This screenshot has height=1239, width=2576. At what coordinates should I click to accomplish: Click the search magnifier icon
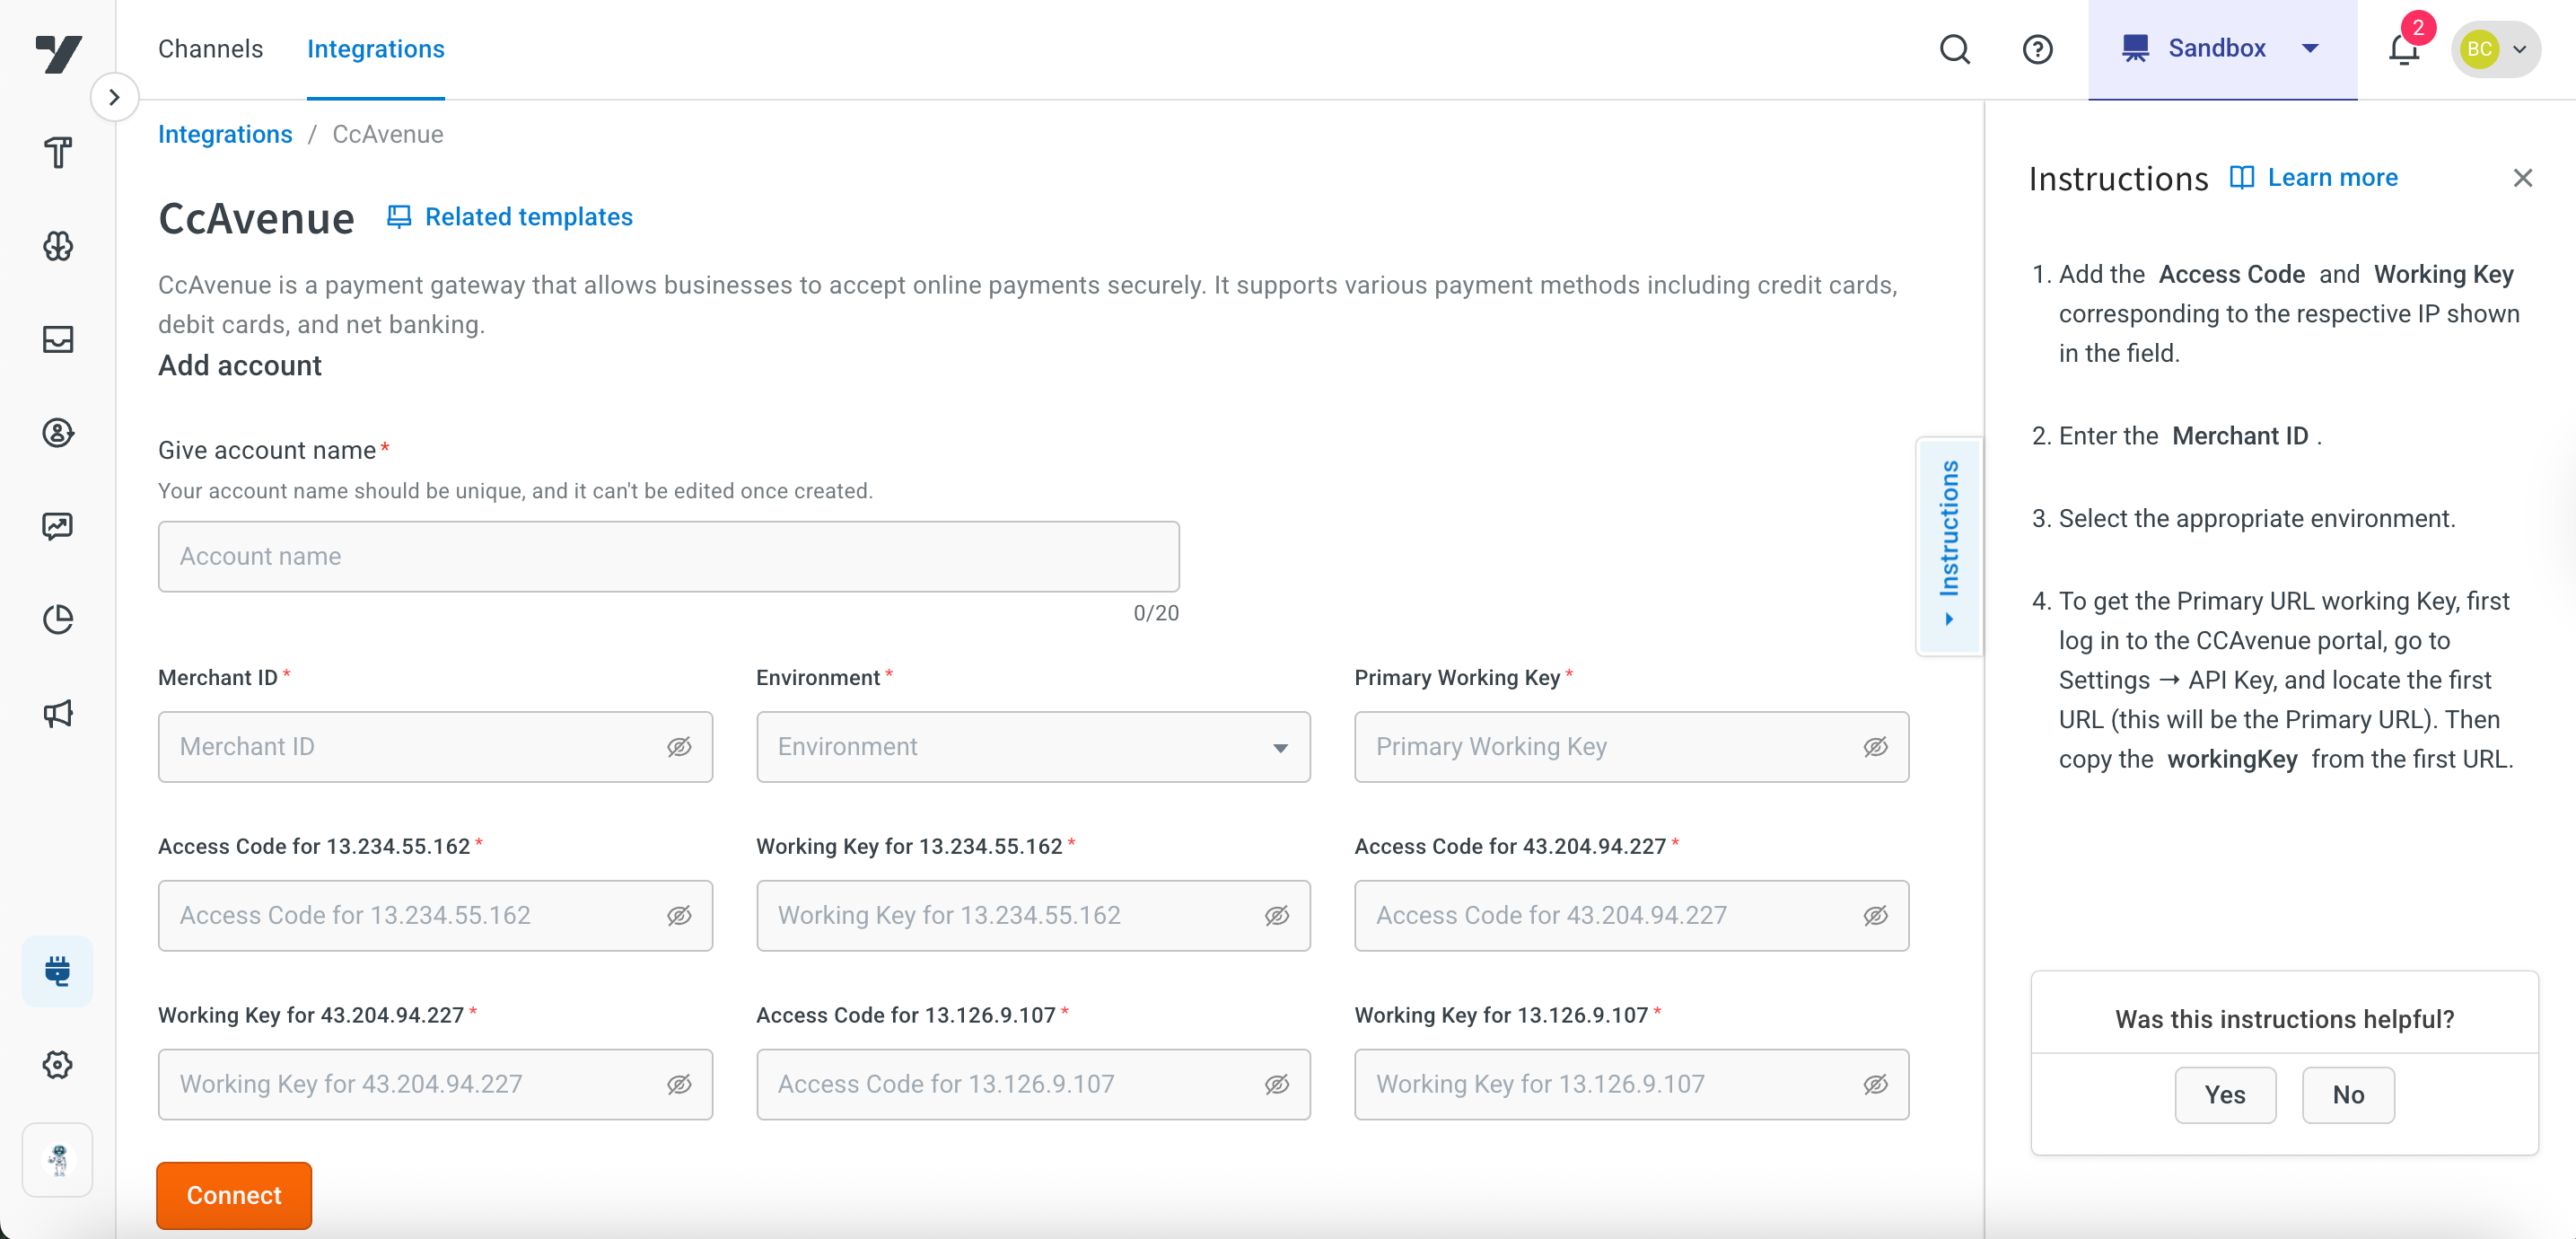(1954, 49)
